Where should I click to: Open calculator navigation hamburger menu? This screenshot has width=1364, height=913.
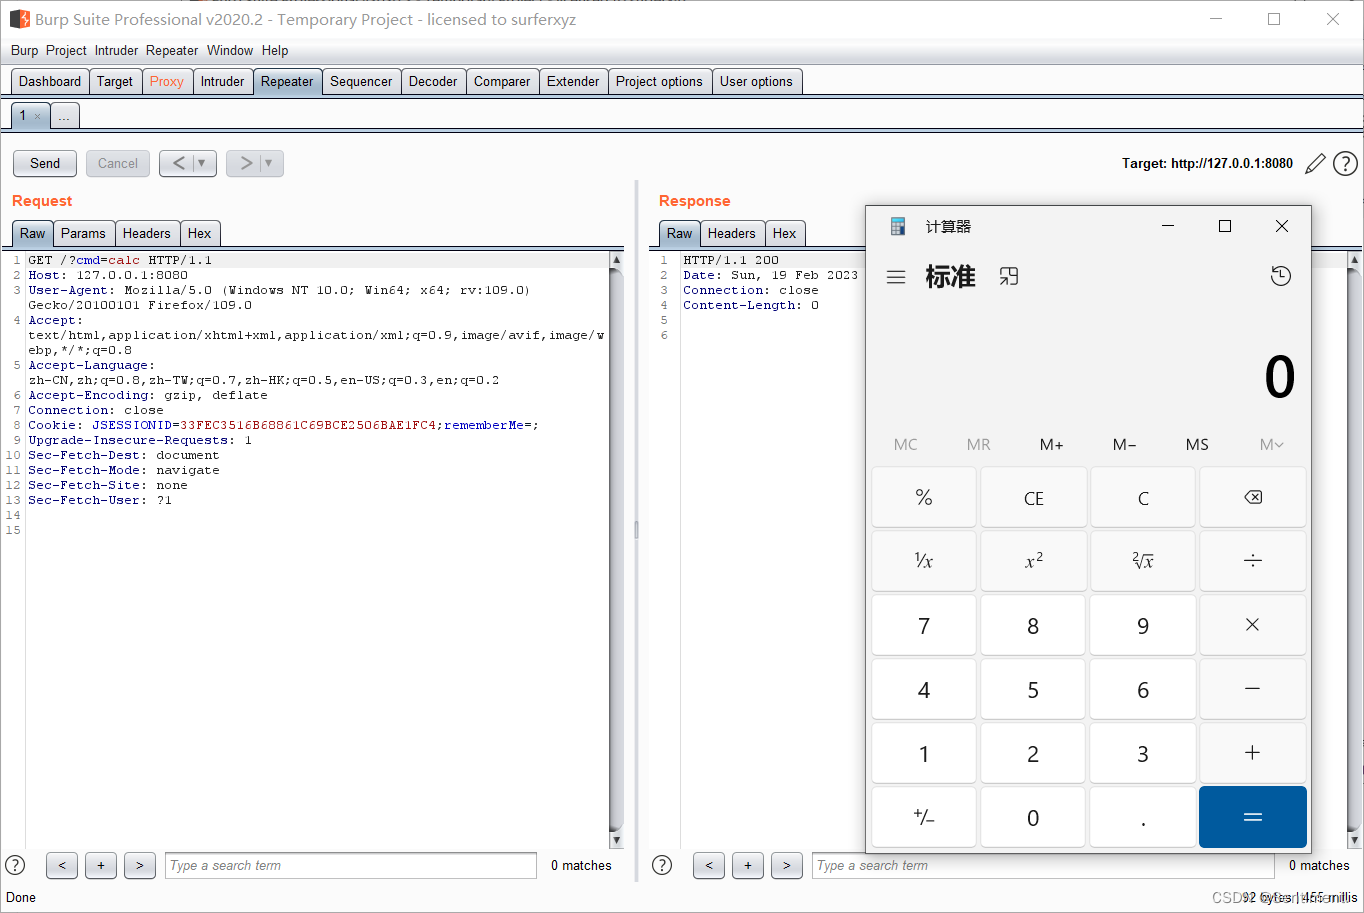pyautogui.click(x=896, y=277)
